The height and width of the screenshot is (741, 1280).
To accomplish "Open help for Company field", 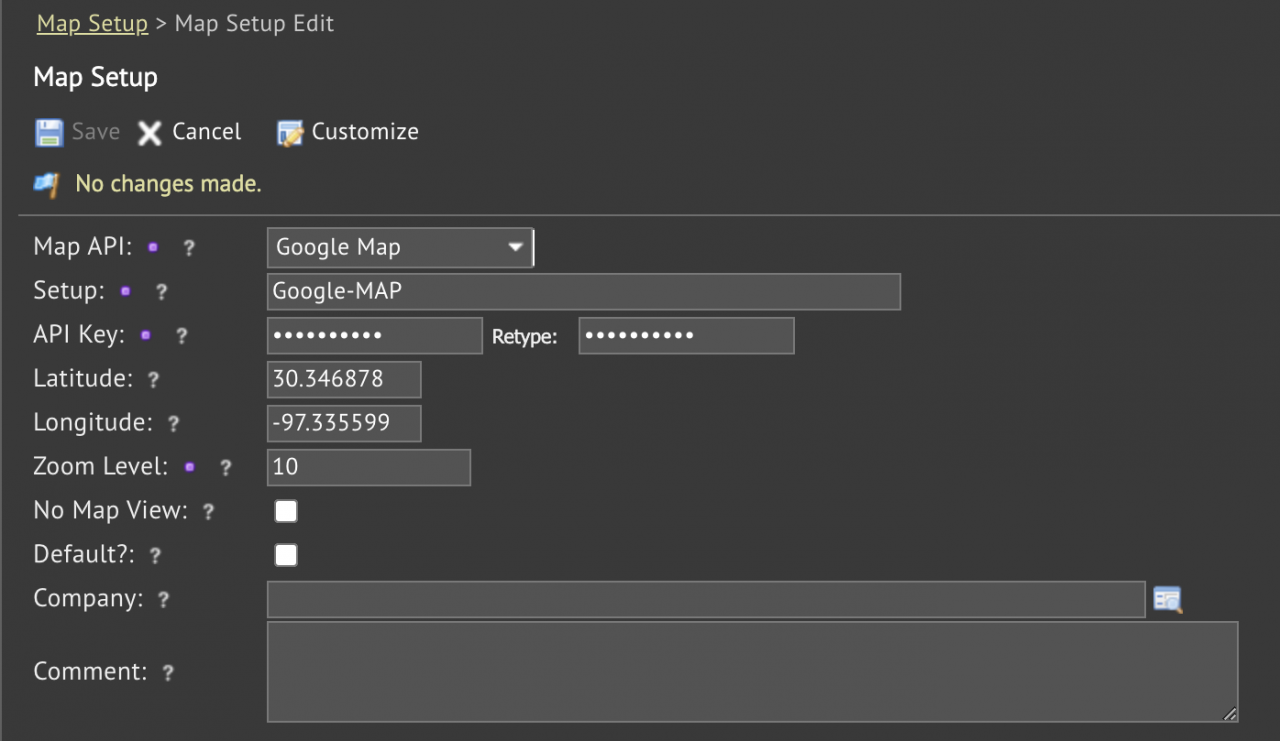I will click(163, 600).
